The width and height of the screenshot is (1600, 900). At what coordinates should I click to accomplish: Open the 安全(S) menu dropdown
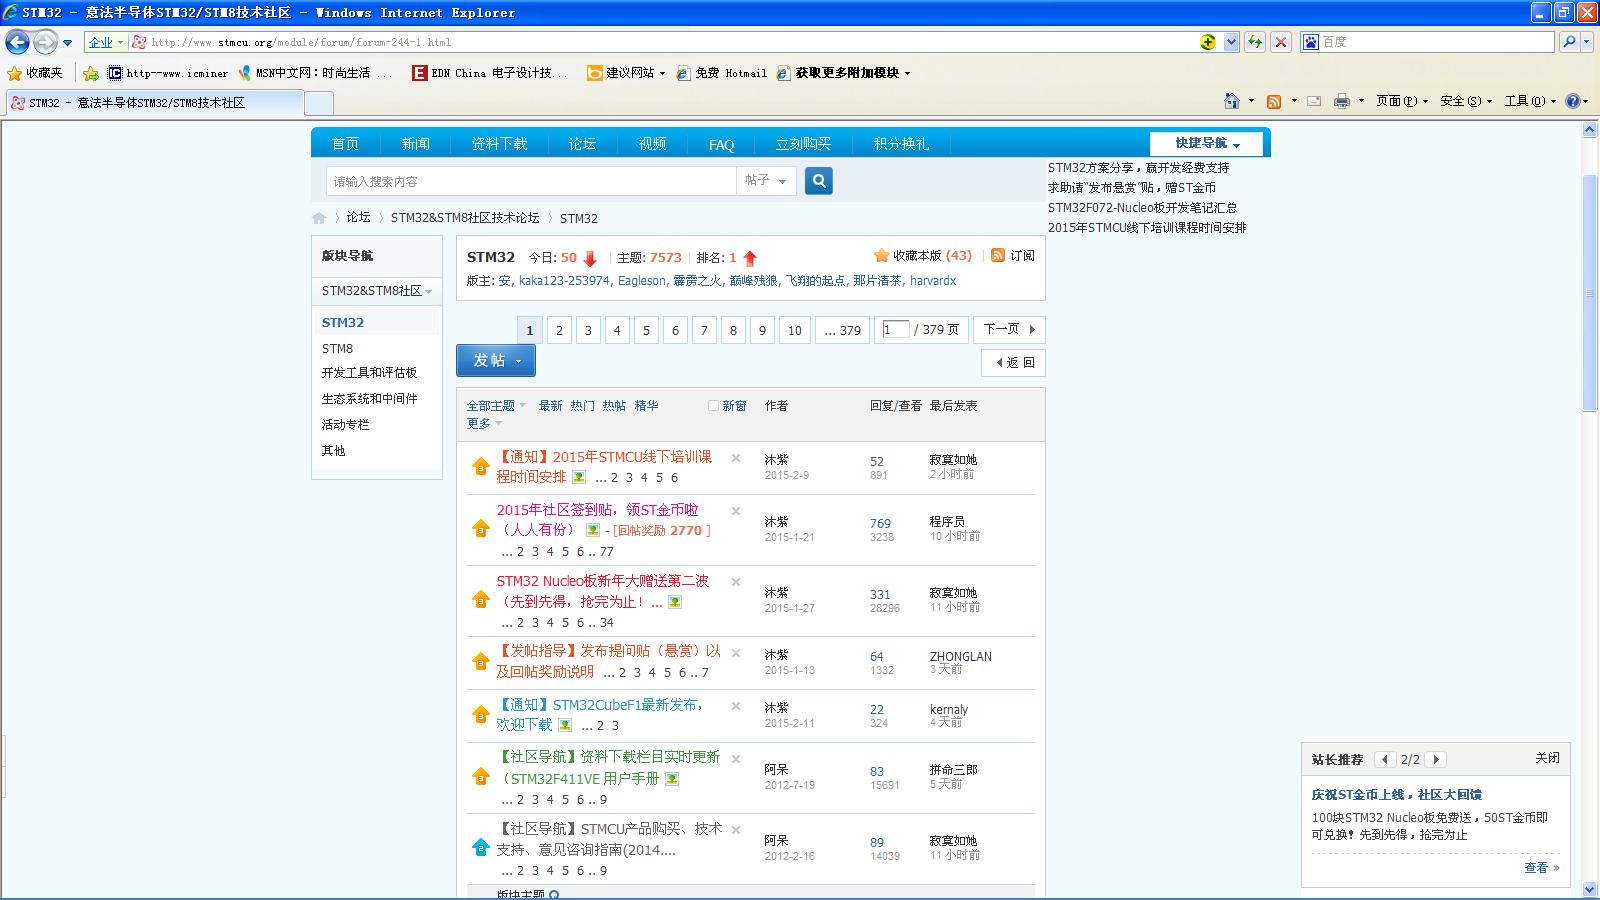(x=1466, y=101)
